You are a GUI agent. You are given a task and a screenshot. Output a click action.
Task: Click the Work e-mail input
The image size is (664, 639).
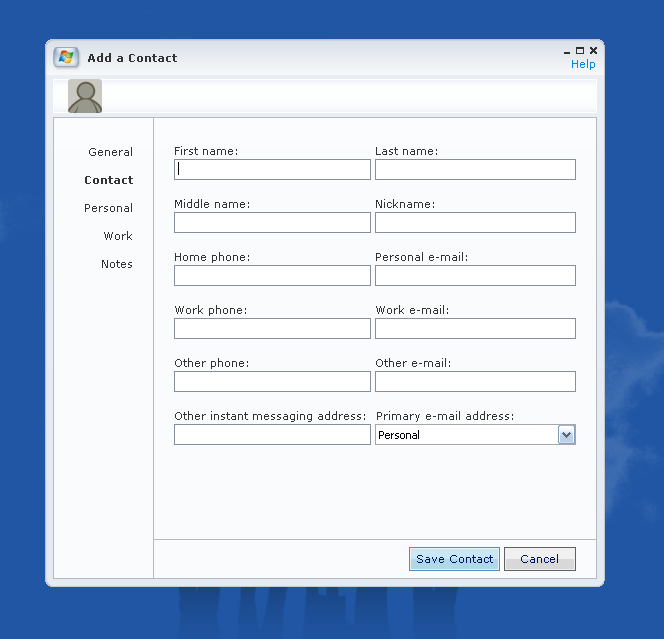point(475,329)
